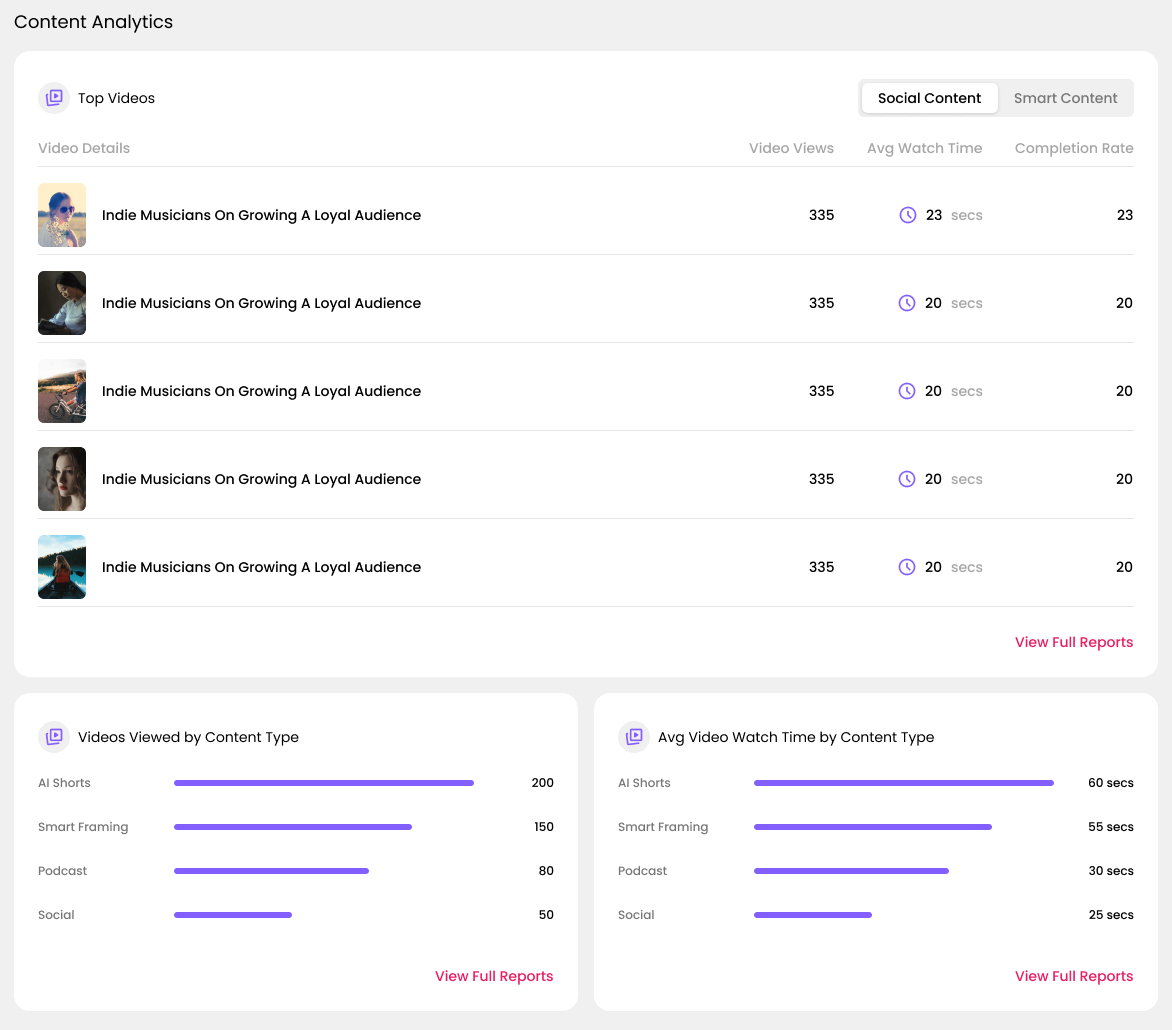This screenshot has height=1030, width=1172.
Task: Click the Smart Framing bar valued 150
Action: pos(293,827)
